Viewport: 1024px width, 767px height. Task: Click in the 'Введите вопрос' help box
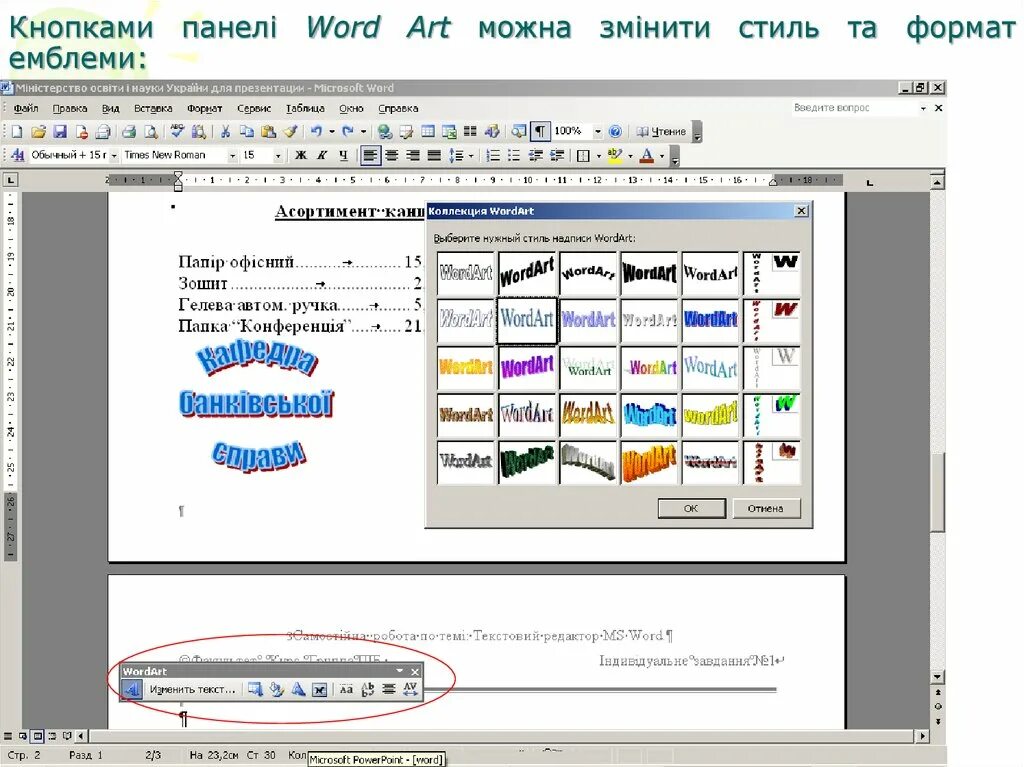[855, 108]
